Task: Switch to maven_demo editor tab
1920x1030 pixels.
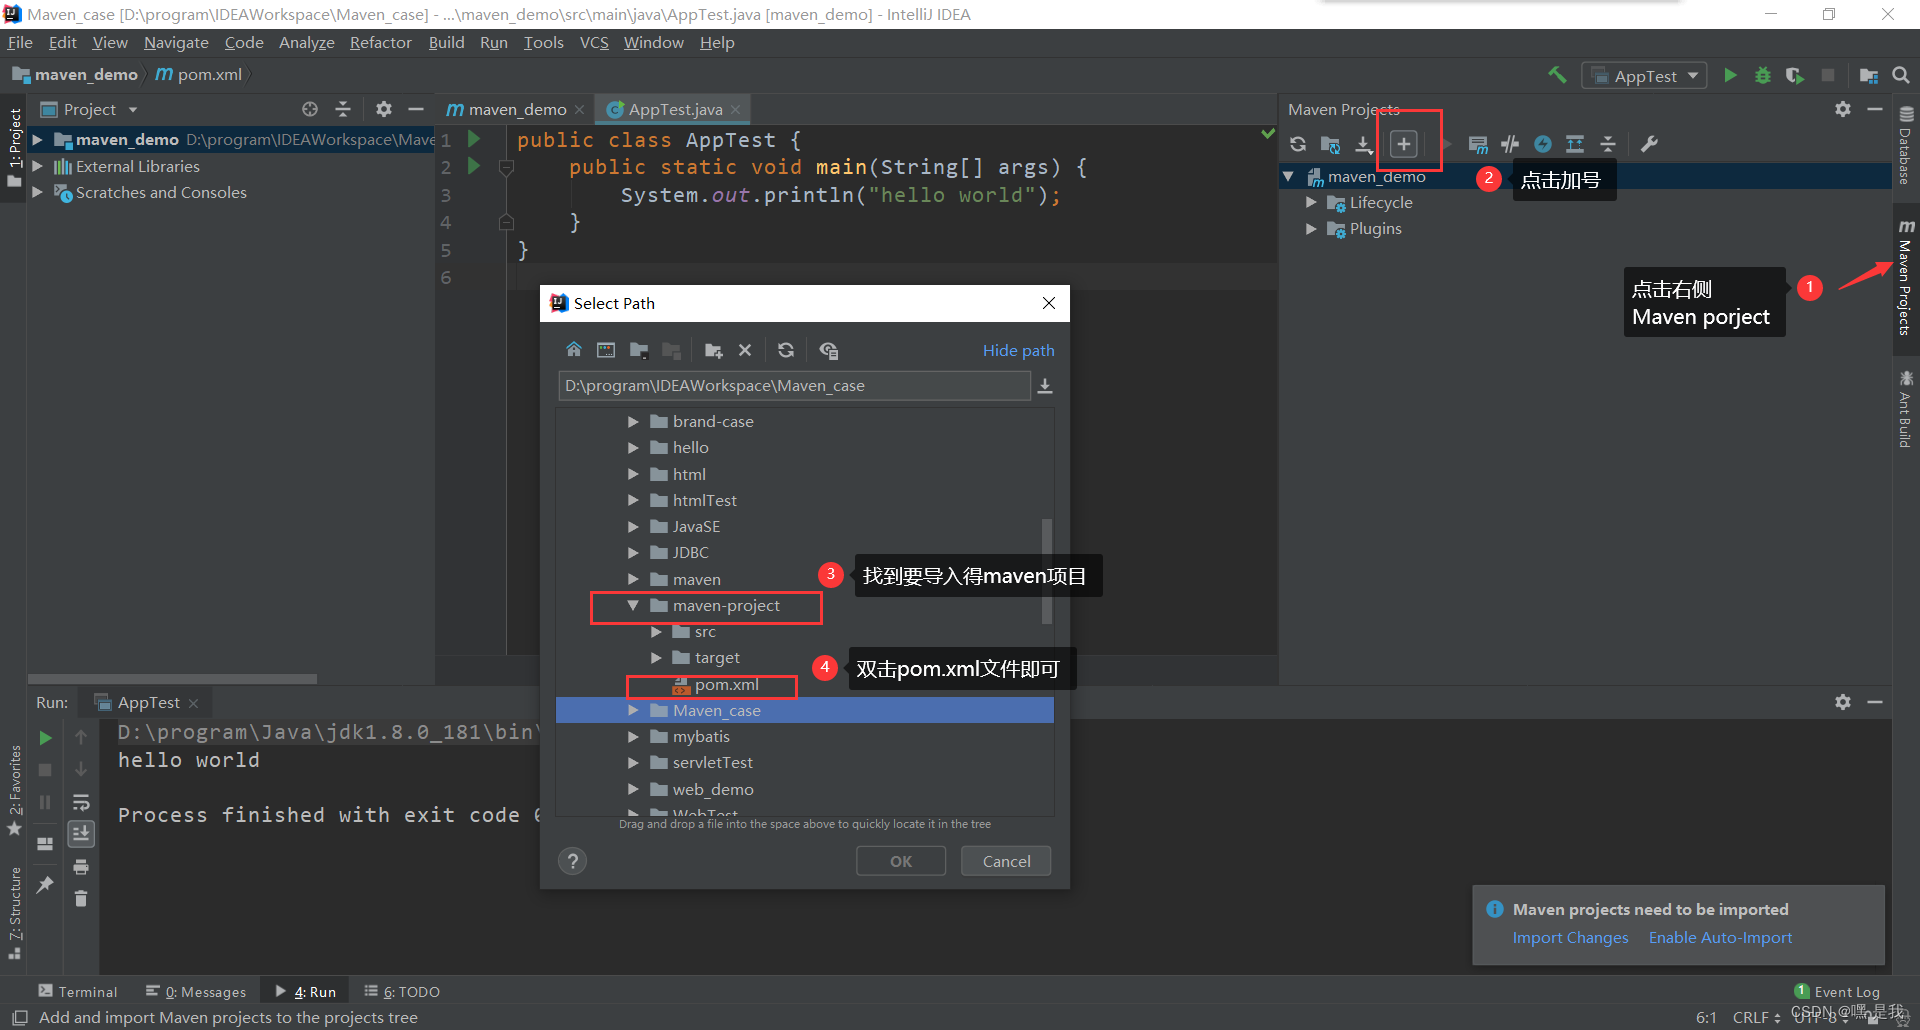Action: (515, 109)
